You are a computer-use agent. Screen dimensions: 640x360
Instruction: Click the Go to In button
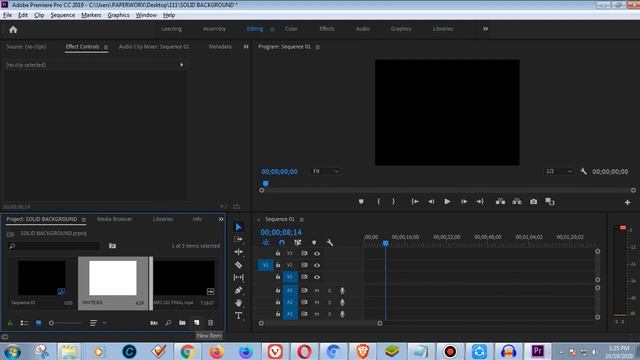click(x=415, y=202)
